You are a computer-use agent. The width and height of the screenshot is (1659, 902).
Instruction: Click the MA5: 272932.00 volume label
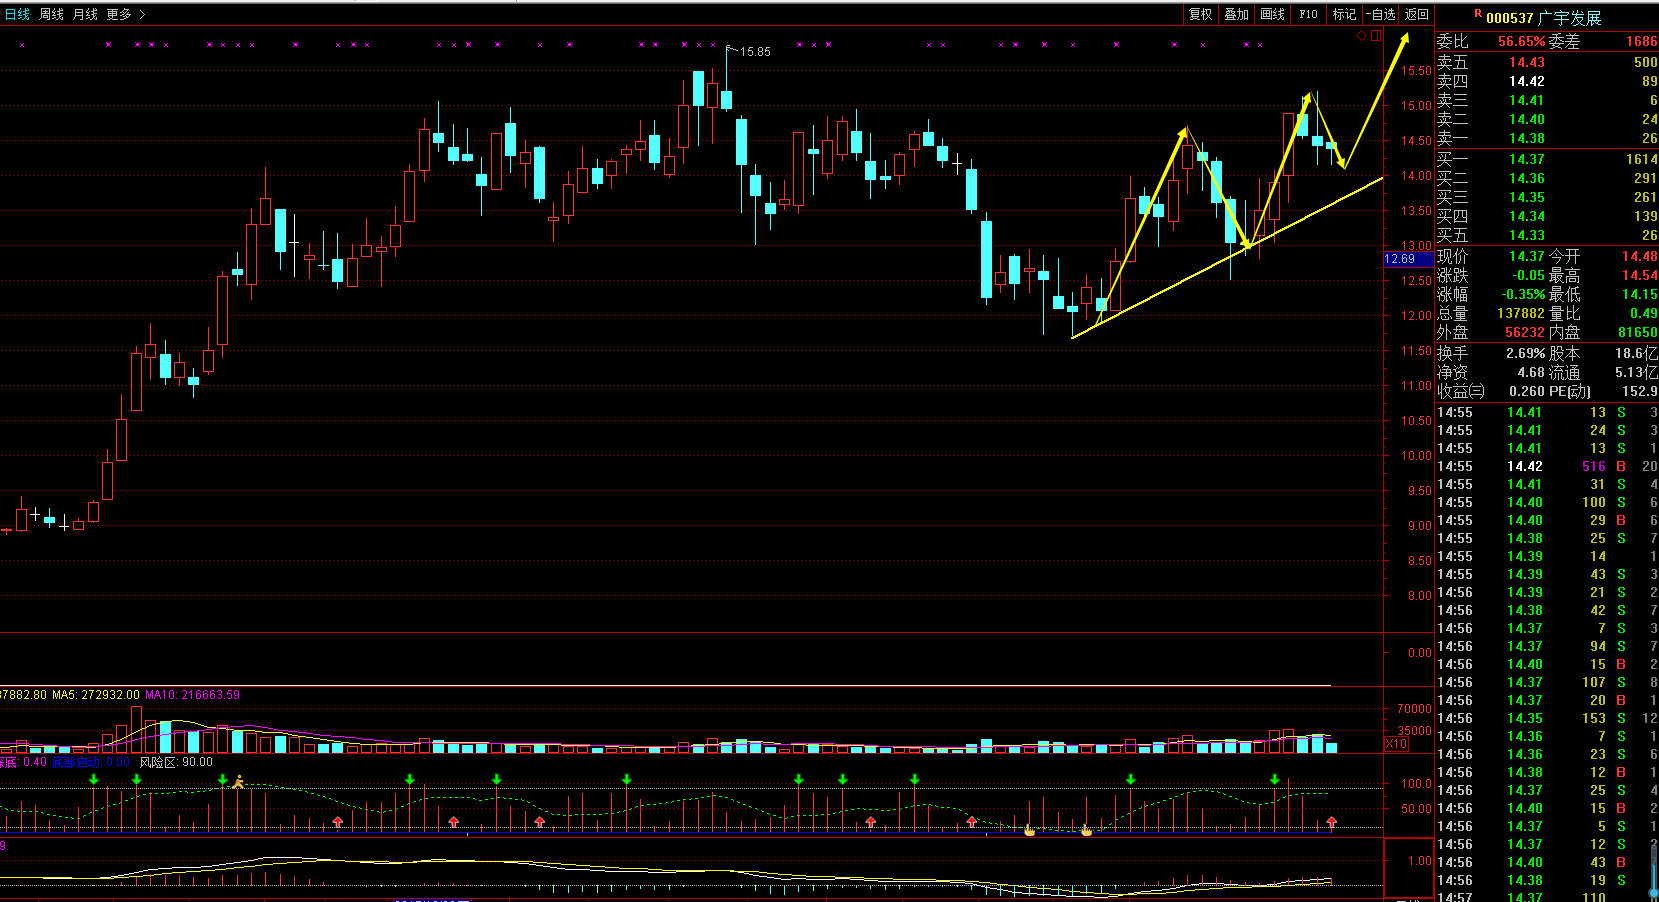pos(96,695)
